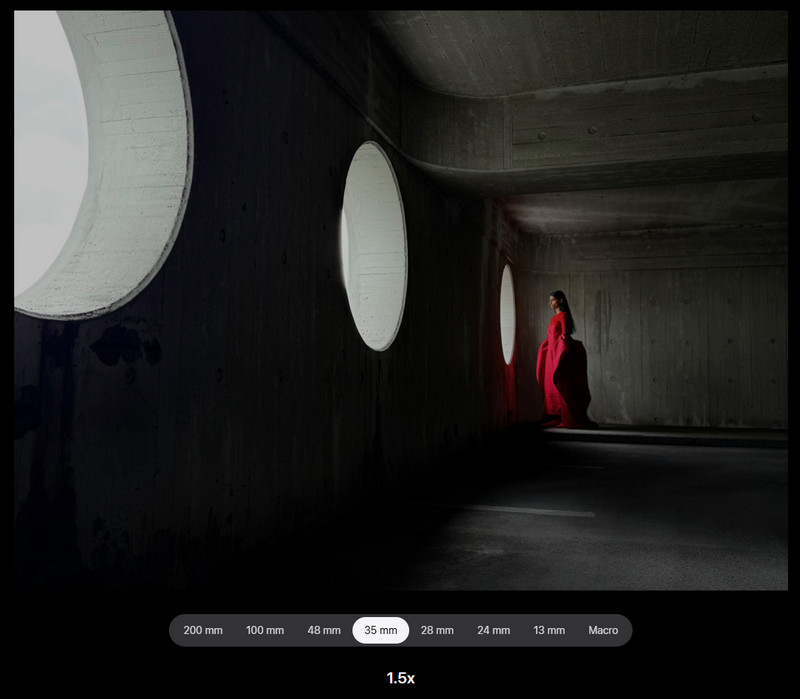Screen dimensions: 800x699
Task: Switch to Macro mode
Action: point(603,630)
